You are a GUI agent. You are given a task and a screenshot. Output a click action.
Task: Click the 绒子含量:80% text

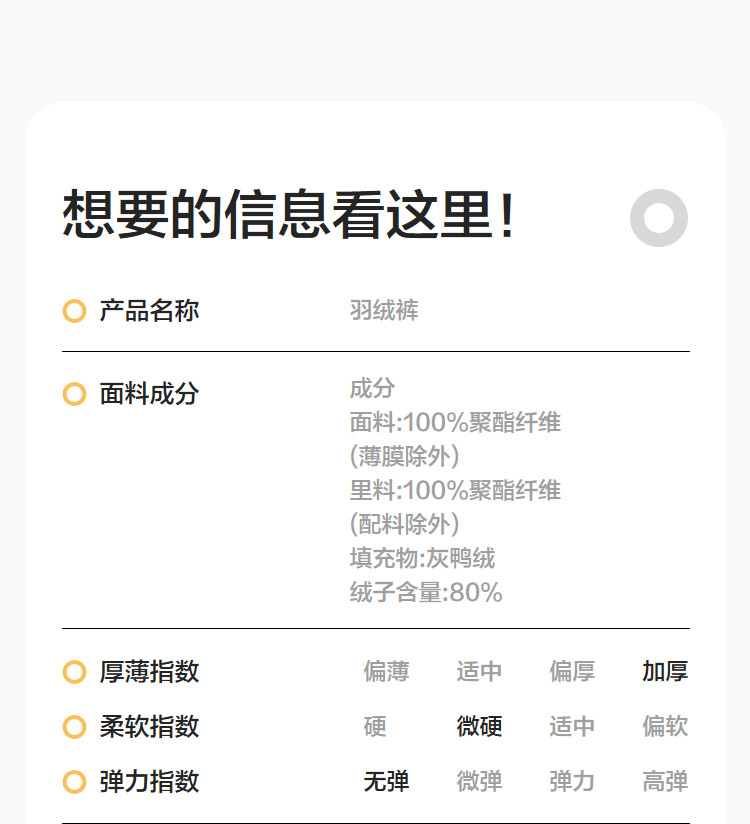coord(426,593)
